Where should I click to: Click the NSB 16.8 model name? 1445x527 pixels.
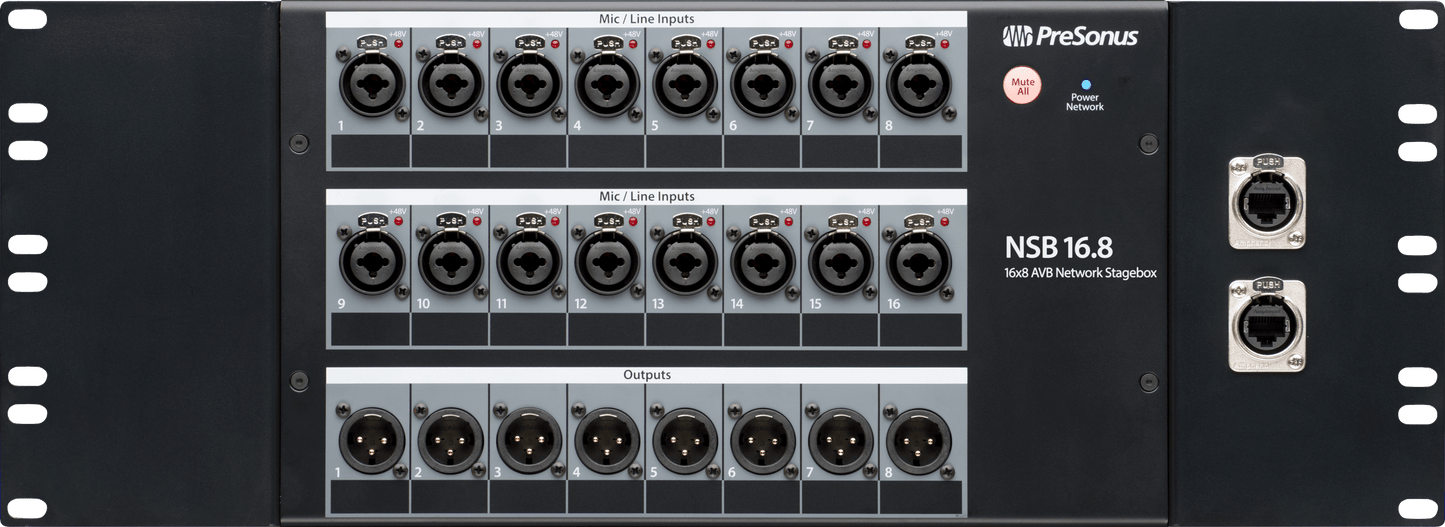[1058, 247]
